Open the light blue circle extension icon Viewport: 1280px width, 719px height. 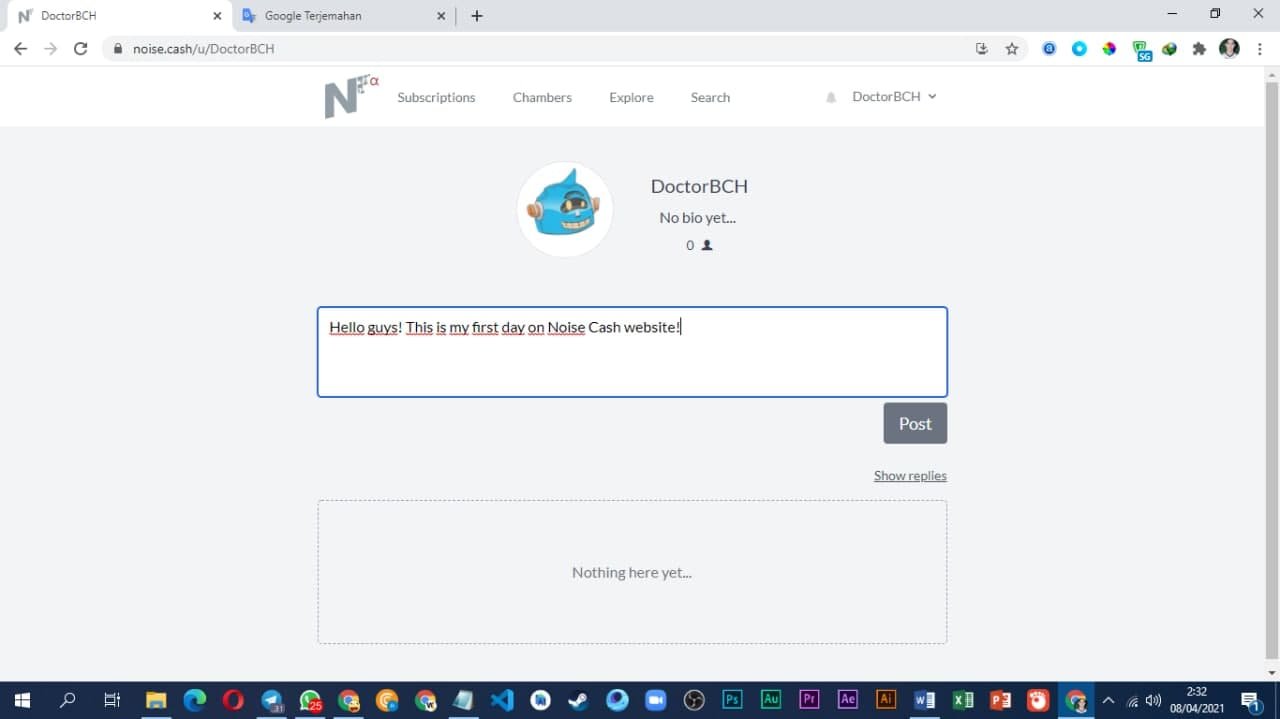pyautogui.click(x=1079, y=48)
